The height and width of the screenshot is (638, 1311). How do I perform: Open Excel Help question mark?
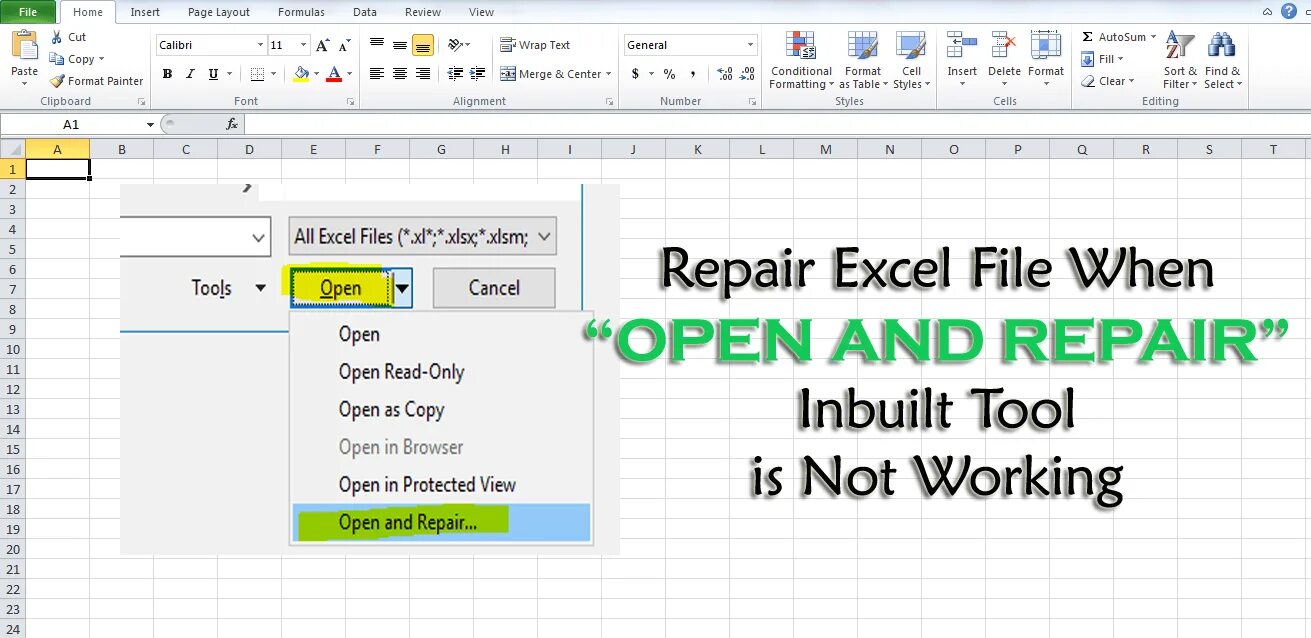point(1289,11)
